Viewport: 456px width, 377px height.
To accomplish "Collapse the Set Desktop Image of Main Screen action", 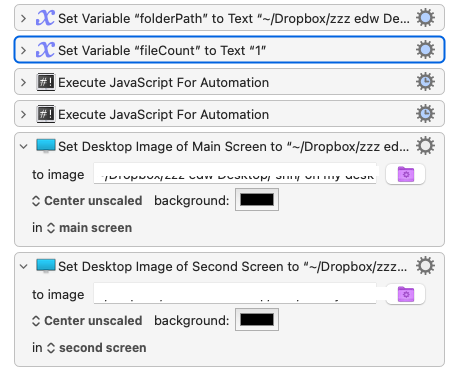I will (23, 146).
